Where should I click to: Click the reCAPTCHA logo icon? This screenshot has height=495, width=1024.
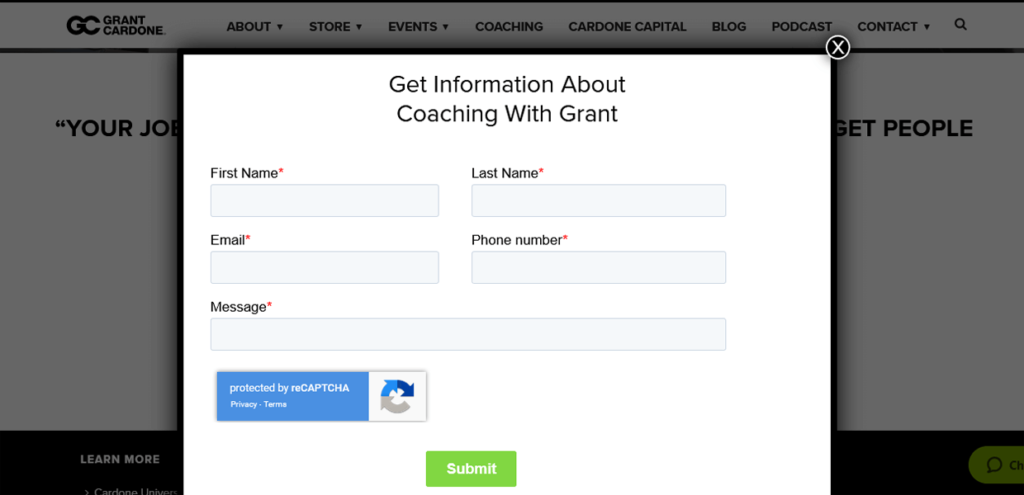[x=397, y=396]
